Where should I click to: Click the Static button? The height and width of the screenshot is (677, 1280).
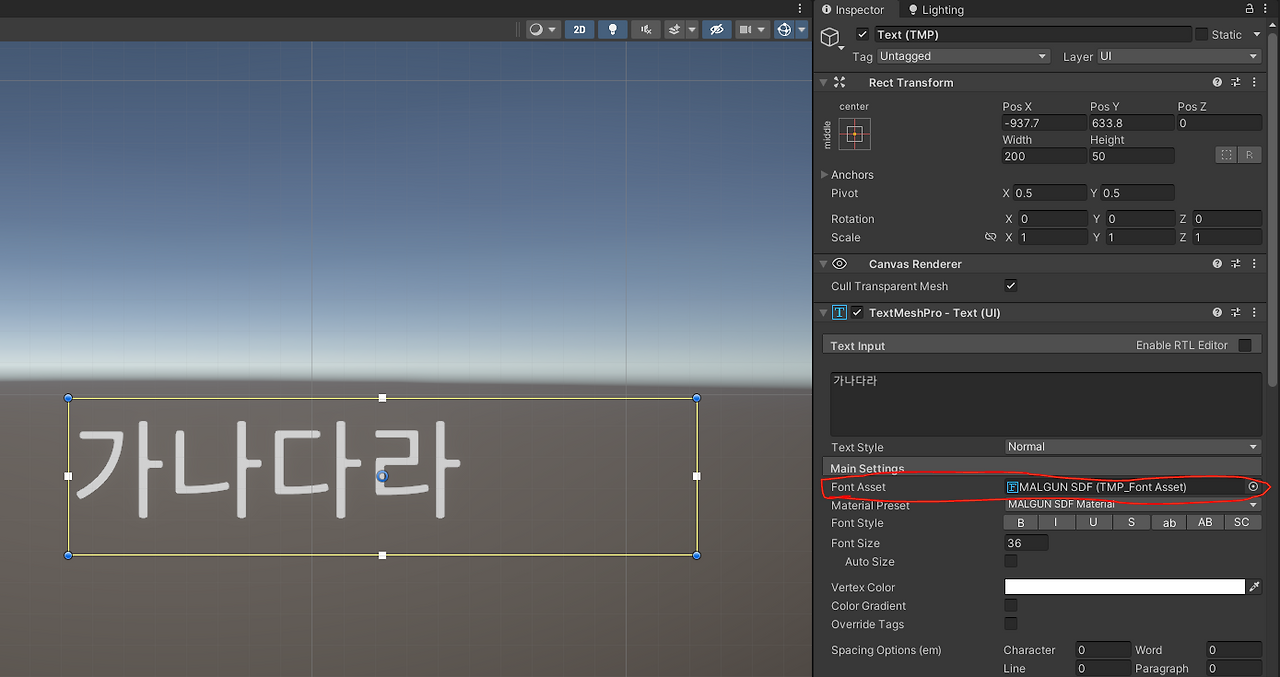coord(1225,34)
